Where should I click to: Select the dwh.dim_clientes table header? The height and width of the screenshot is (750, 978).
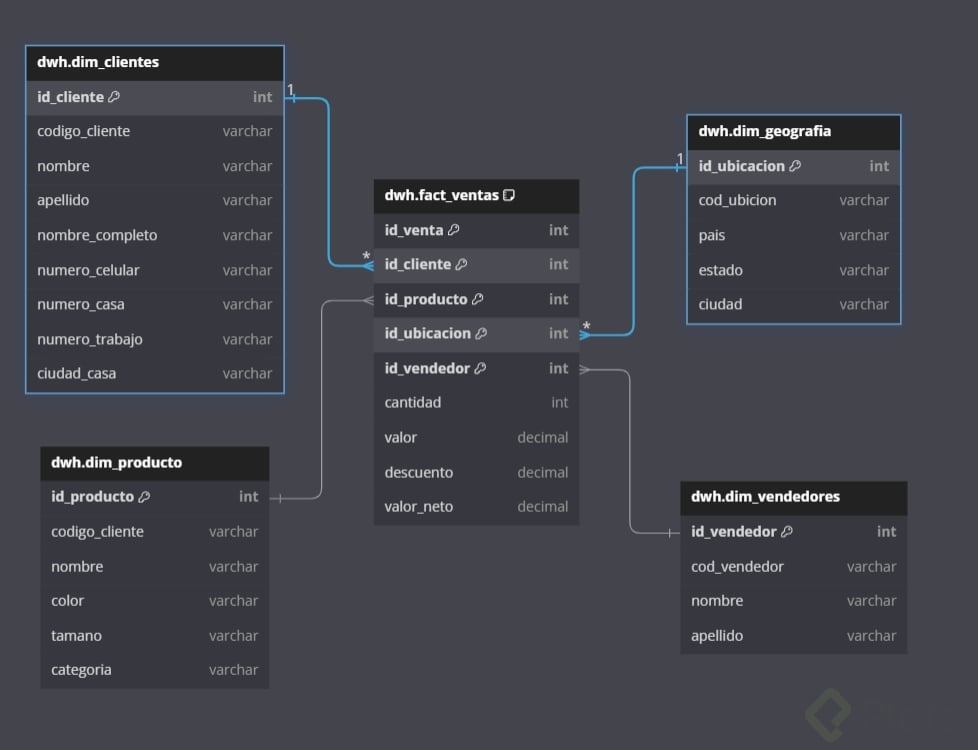point(155,62)
